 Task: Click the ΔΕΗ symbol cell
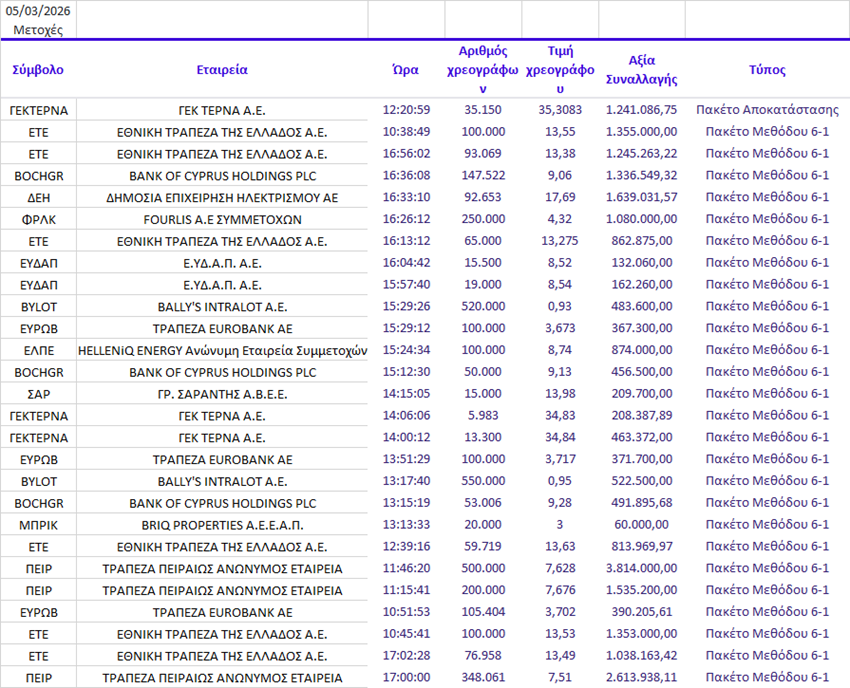(38, 197)
